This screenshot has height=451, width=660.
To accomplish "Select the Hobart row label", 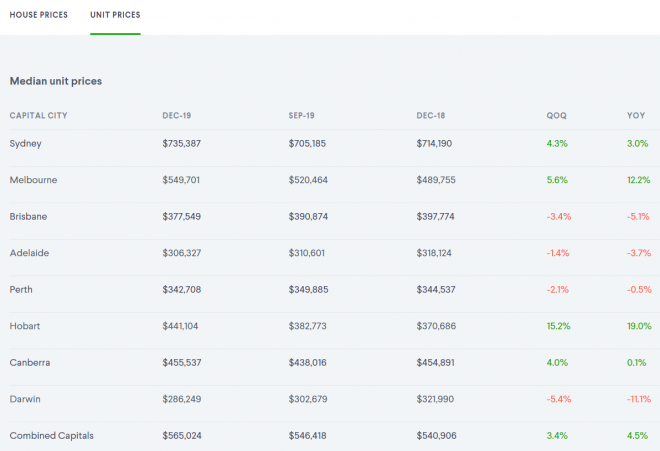I will pyautogui.click(x=25, y=326).
